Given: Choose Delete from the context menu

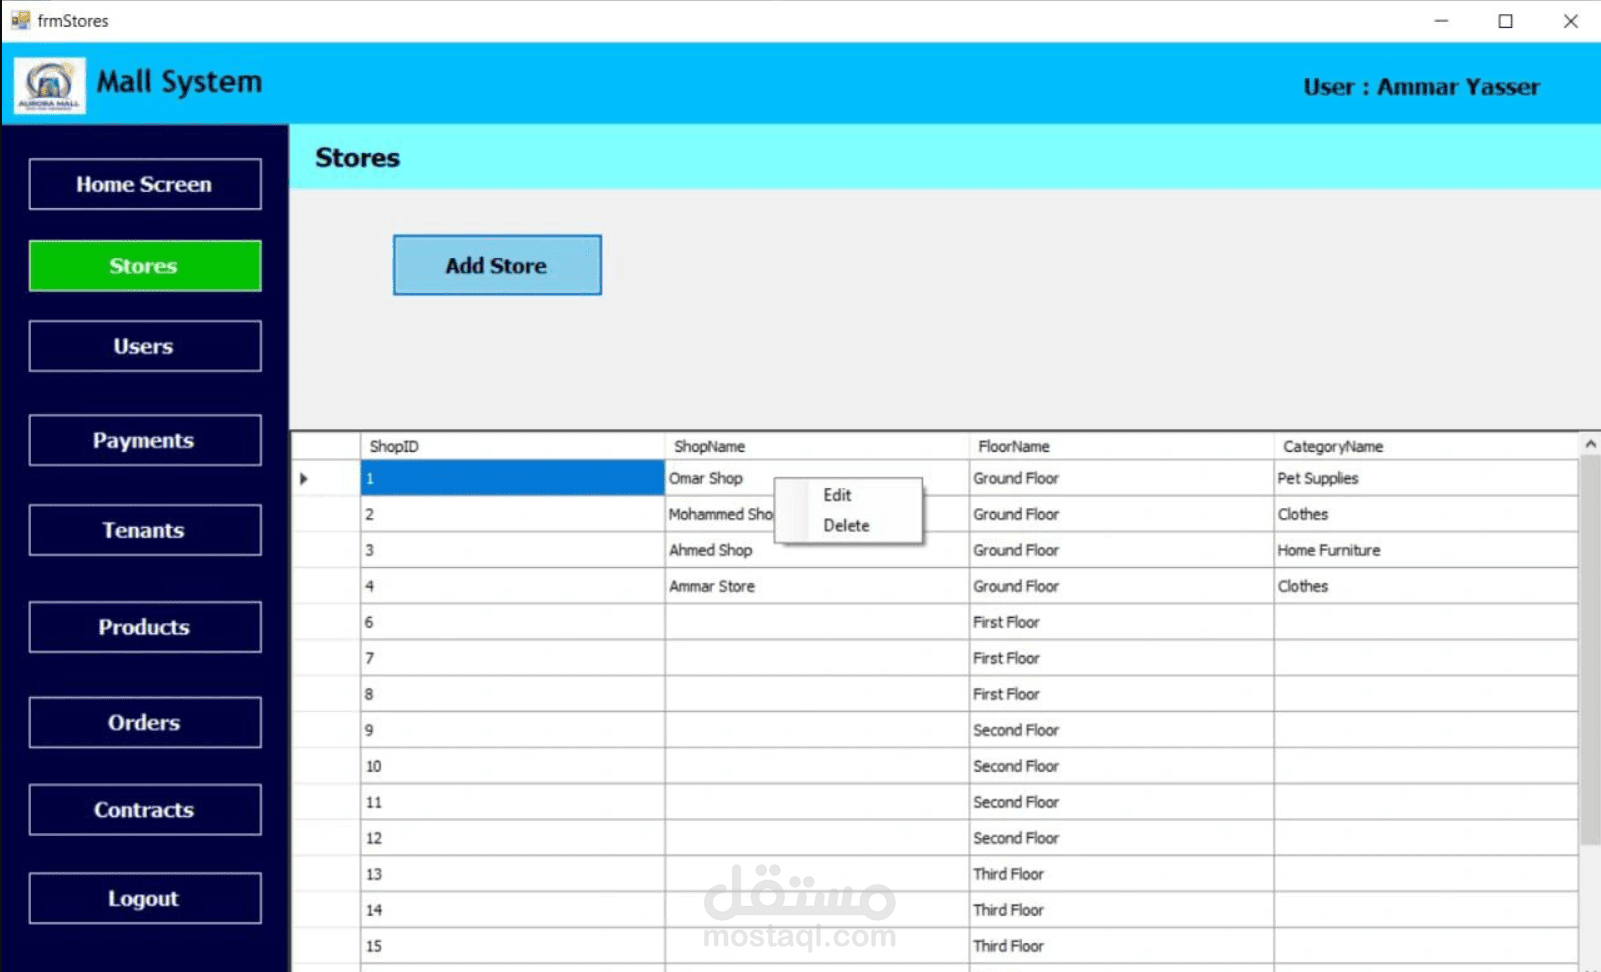Looking at the screenshot, I should (848, 525).
